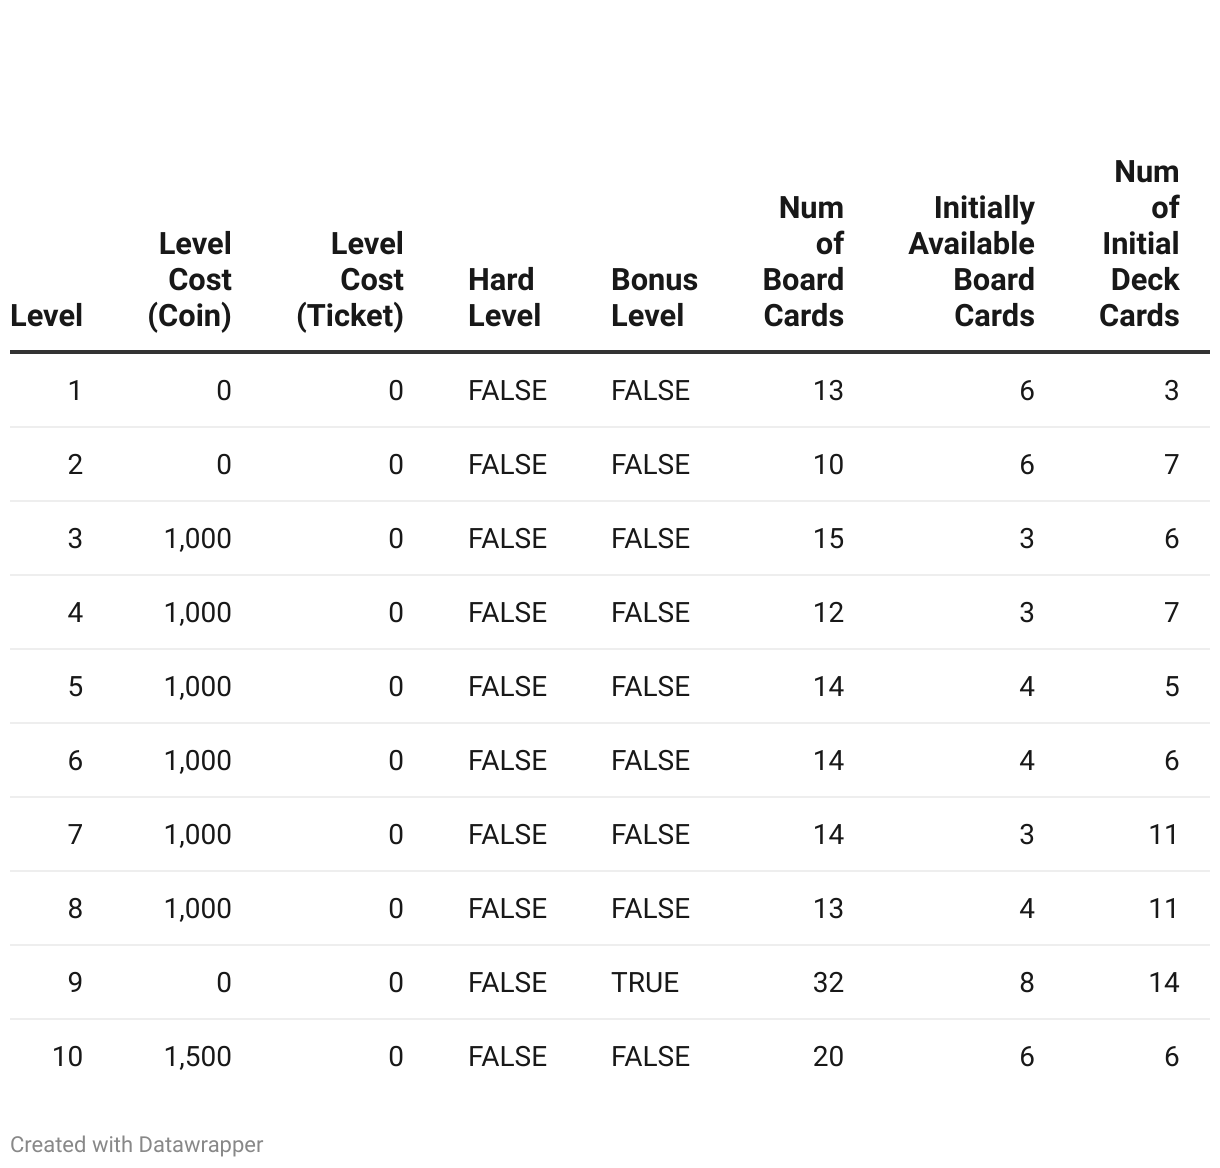Viewport: 1220px width, 1168px height.
Task: Select the level 10 row number
Action: (67, 1056)
